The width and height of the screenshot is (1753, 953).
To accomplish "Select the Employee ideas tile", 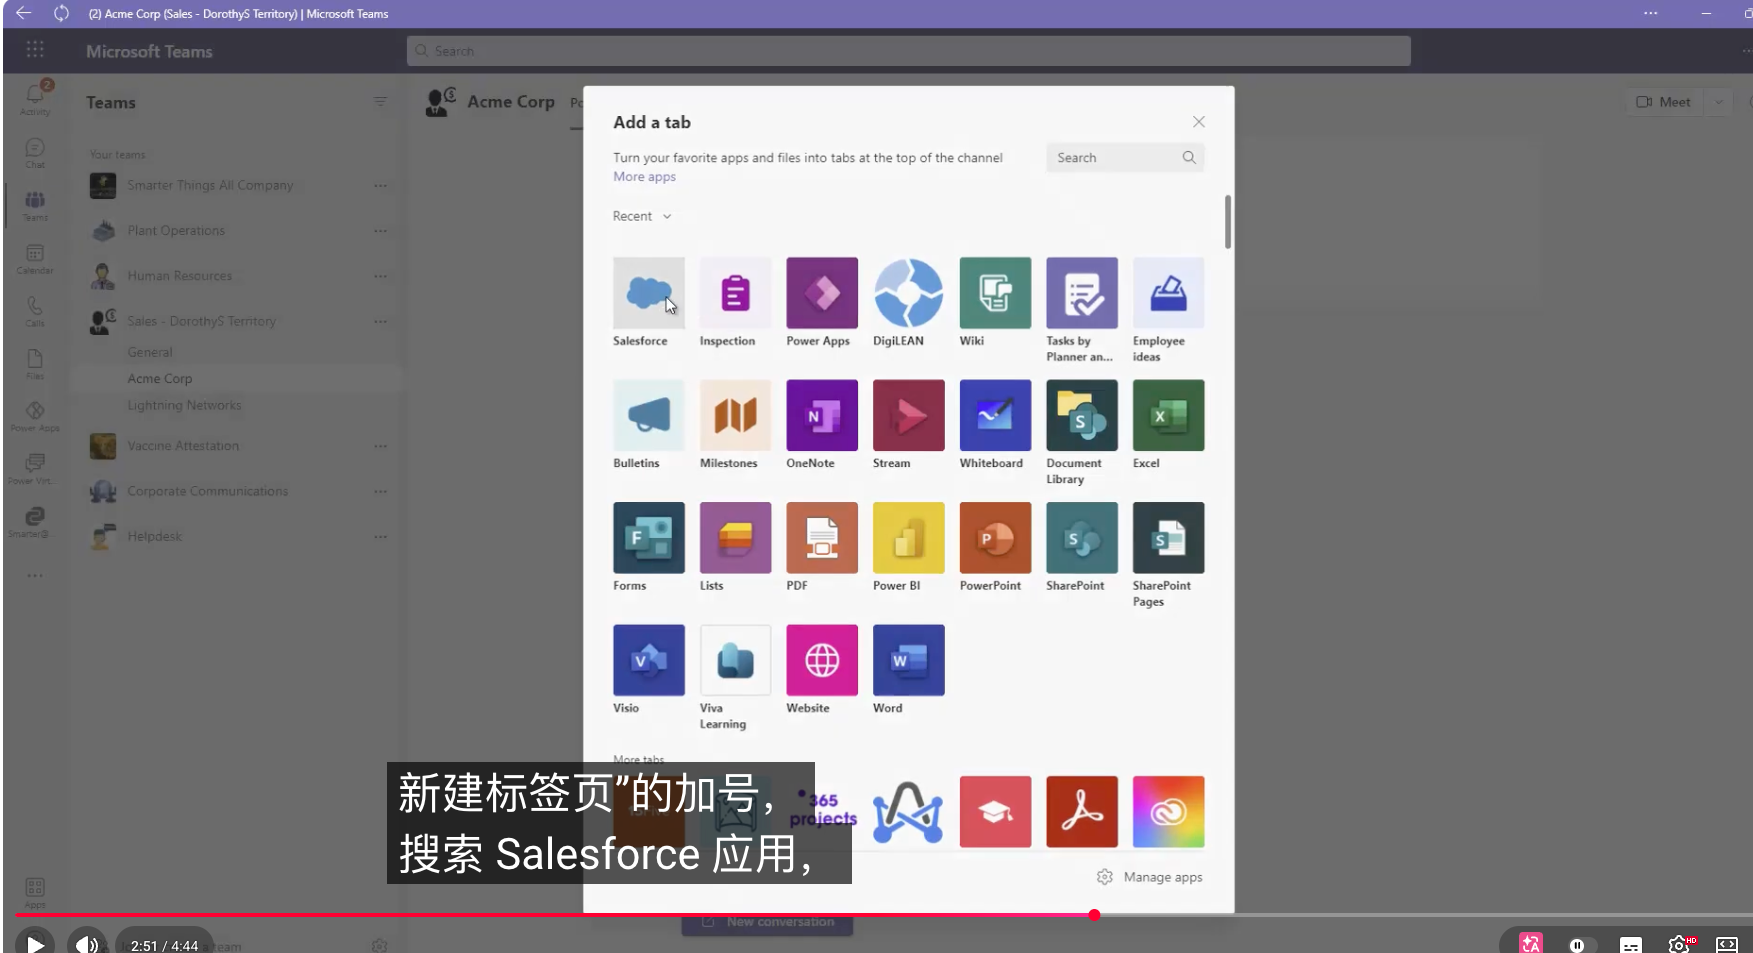I will [x=1169, y=293].
